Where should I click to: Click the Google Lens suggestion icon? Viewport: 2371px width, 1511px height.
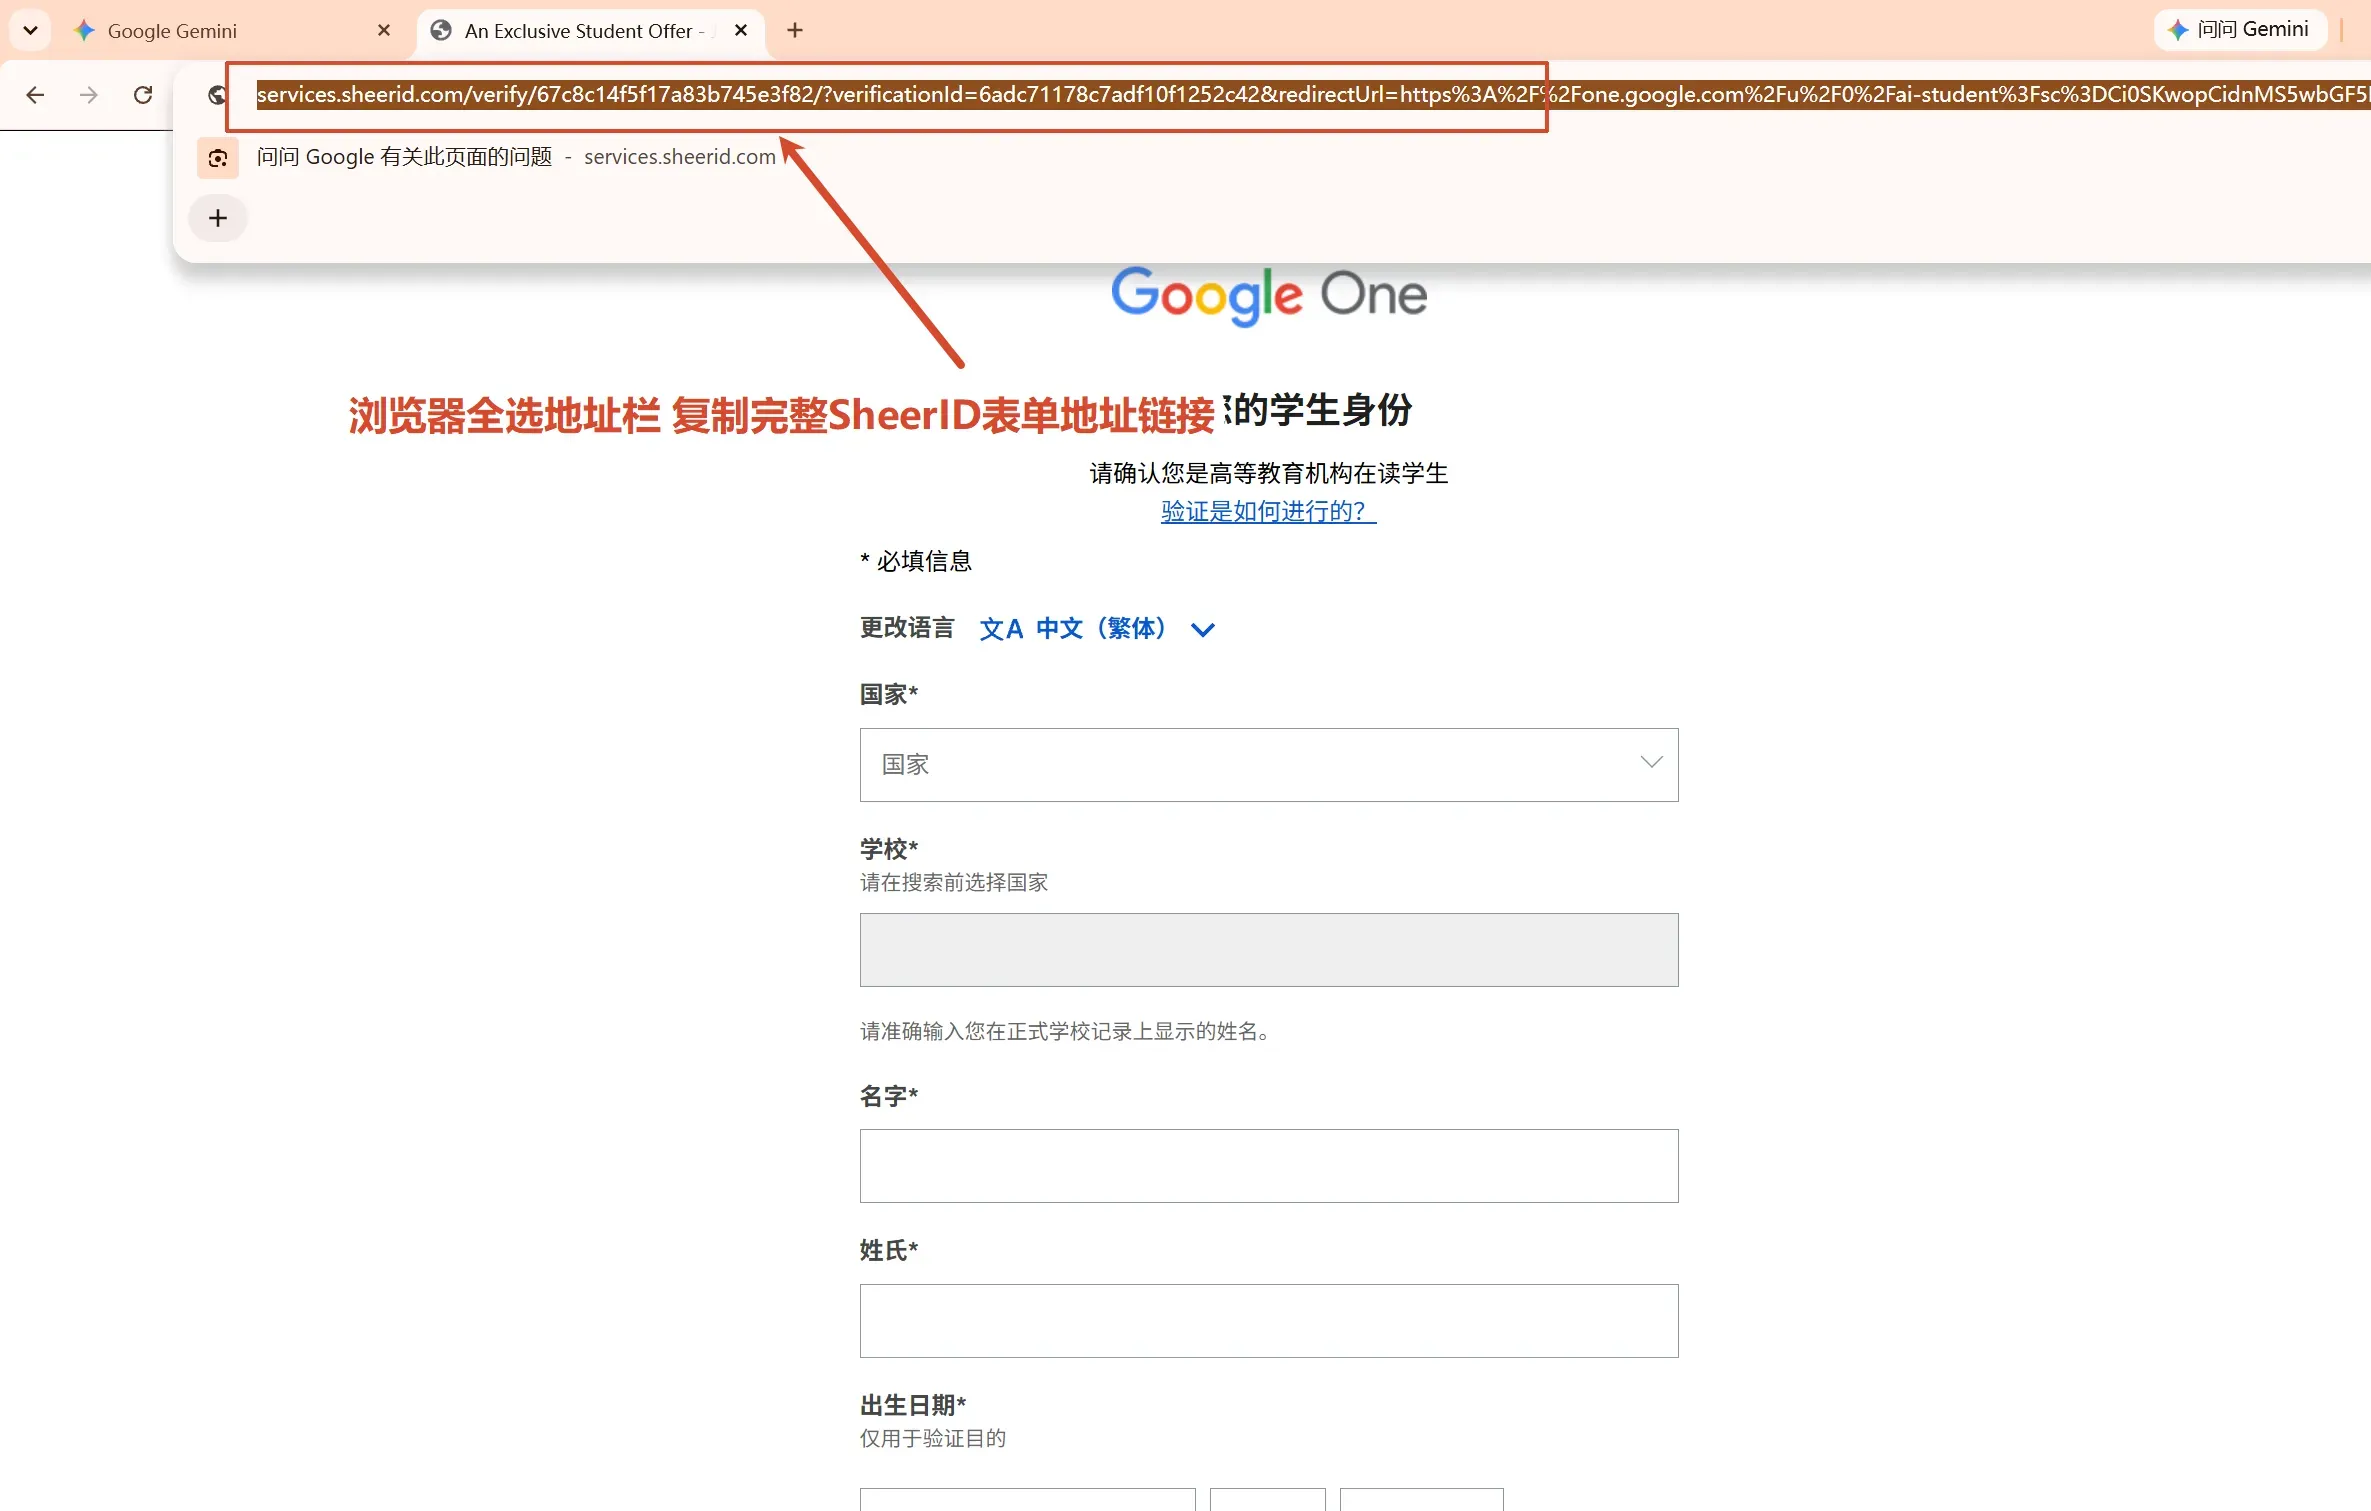pyautogui.click(x=218, y=158)
